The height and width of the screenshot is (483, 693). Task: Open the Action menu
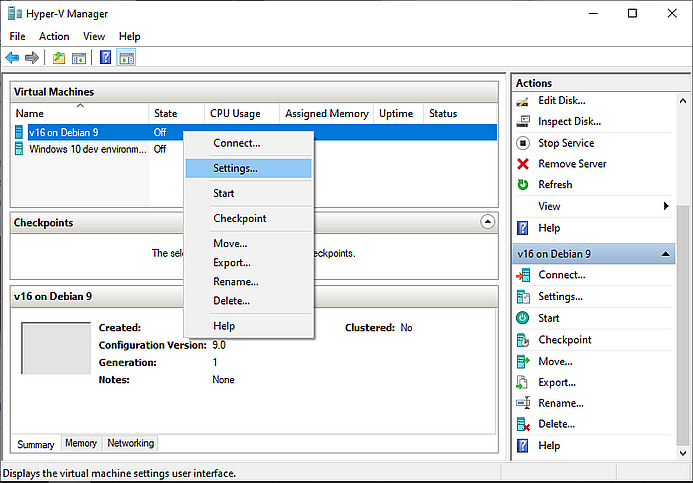[x=54, y=36]
